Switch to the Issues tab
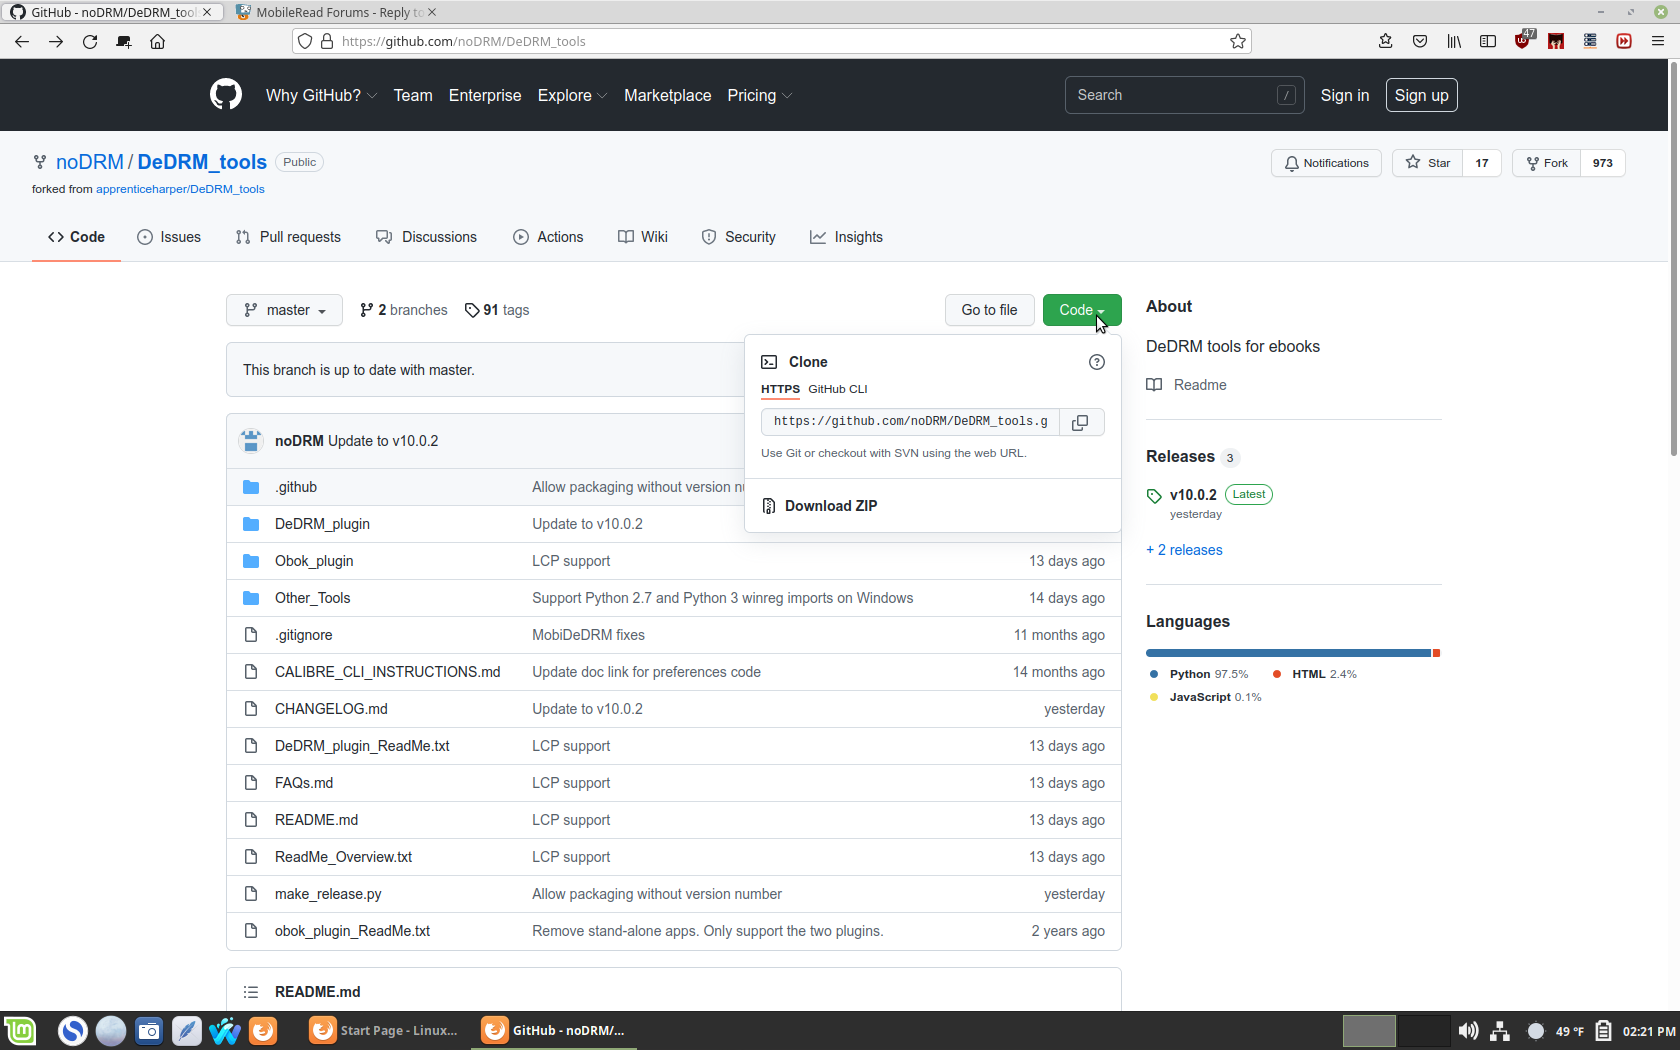The height and width of the screenshot is (1050, 1680). pos(169,237)
